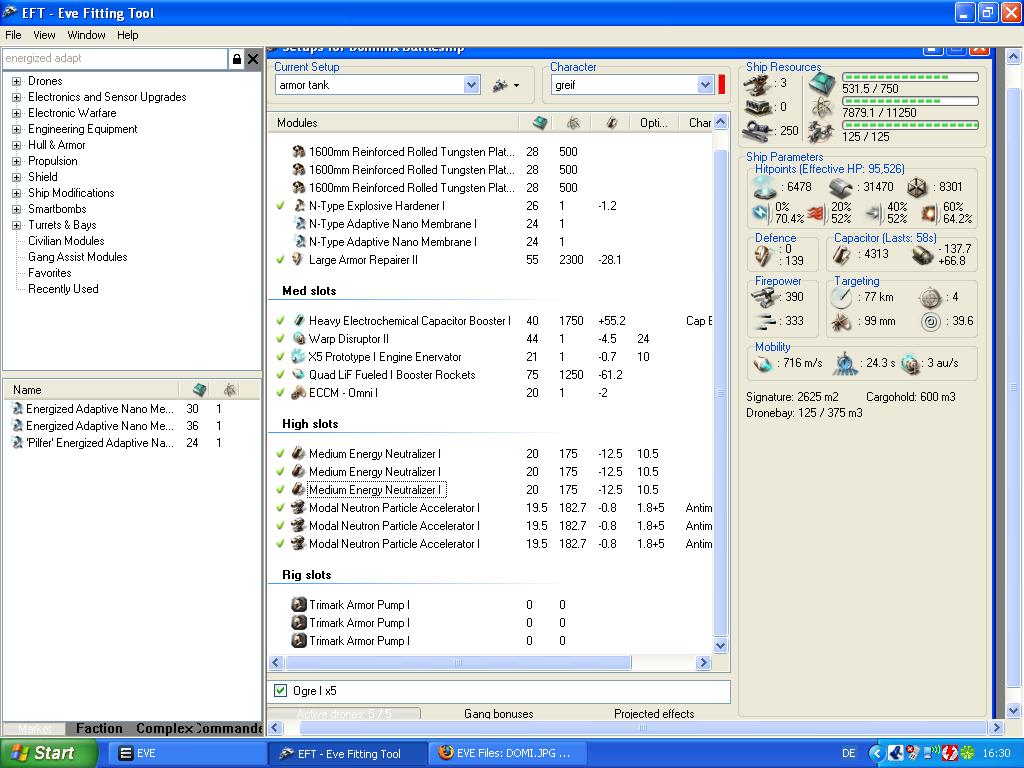1024x768 pixels.
Task: Open the Window menu
Action: point(86,35)
